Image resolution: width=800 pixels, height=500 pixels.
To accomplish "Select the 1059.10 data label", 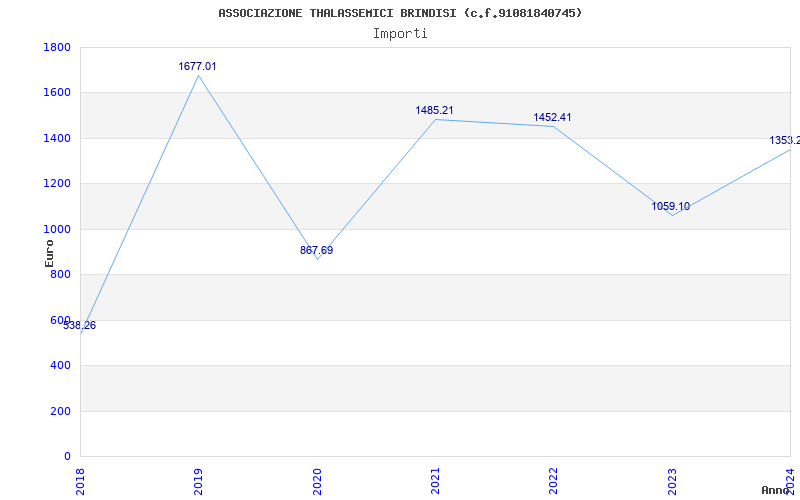I will (x=671, y=207).
